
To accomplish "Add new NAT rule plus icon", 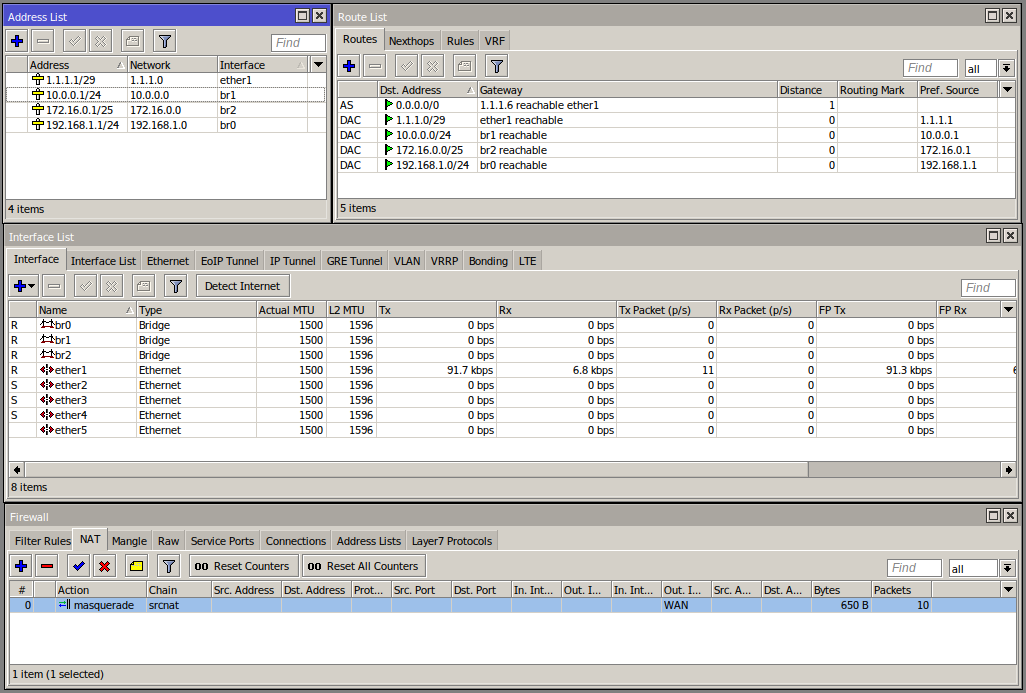I will point(21,566).
